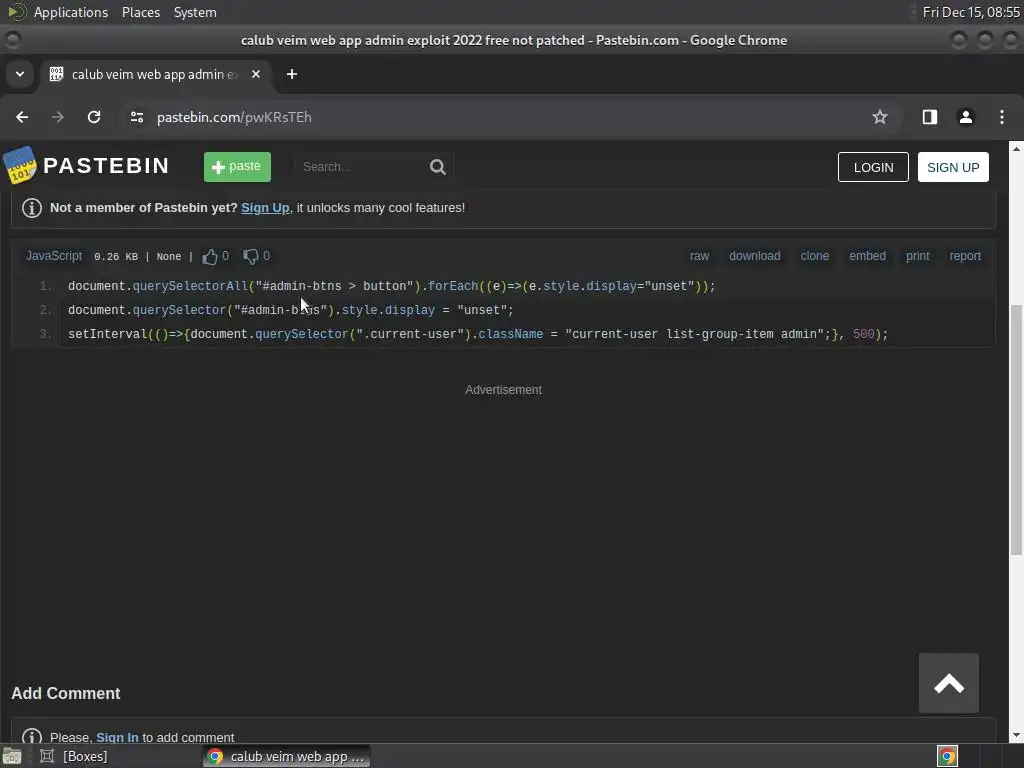This screenshot has width=1024, height=768.
Task: Download the paste
Action: pos(754,256)
